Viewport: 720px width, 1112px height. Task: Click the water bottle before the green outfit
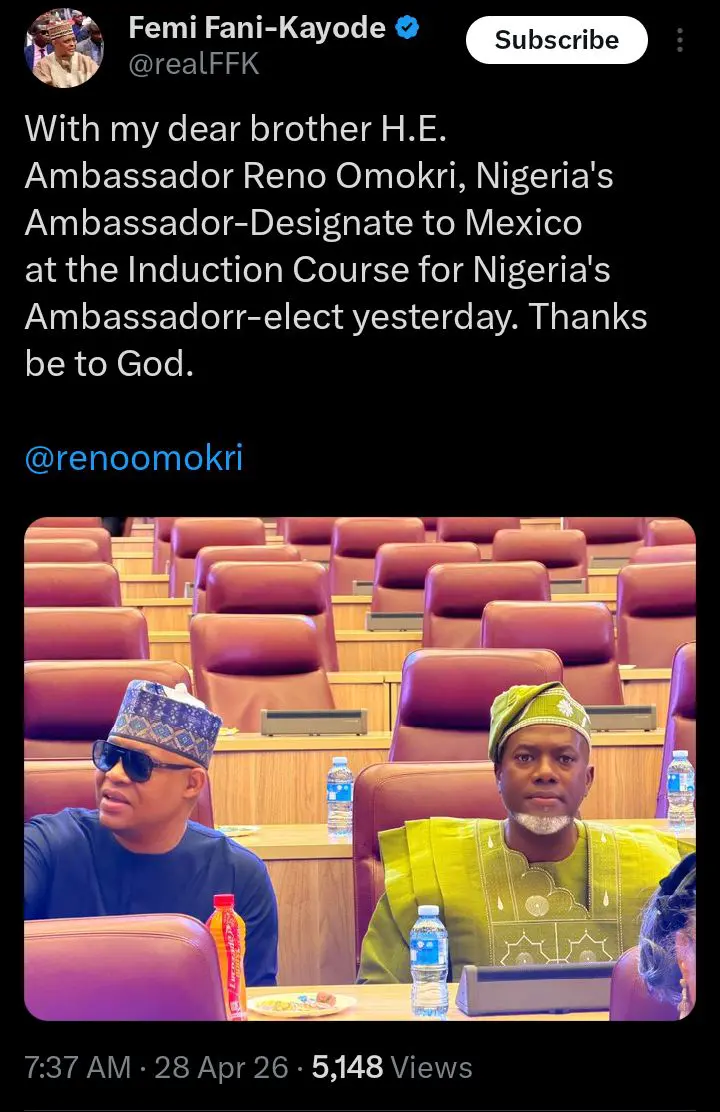coord(428,960)
